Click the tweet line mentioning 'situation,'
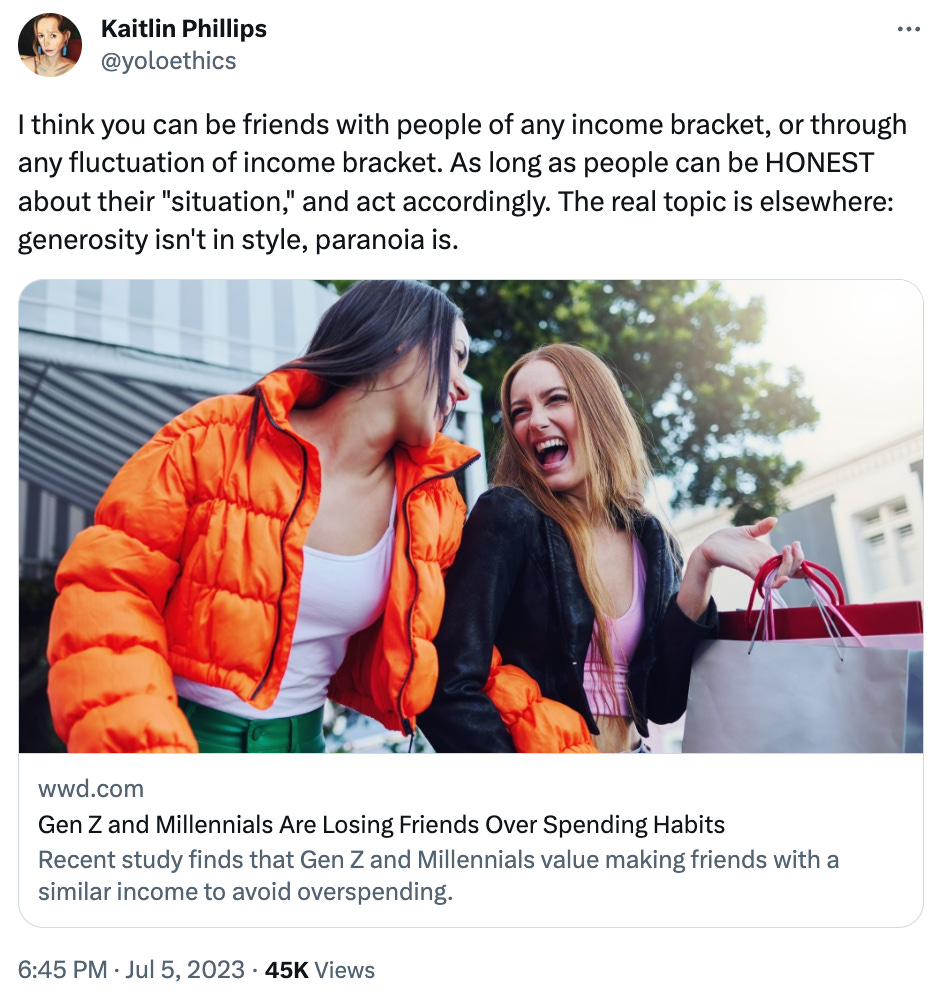The width and height of the screenshot is (942, 1002). tap(455, 201)
